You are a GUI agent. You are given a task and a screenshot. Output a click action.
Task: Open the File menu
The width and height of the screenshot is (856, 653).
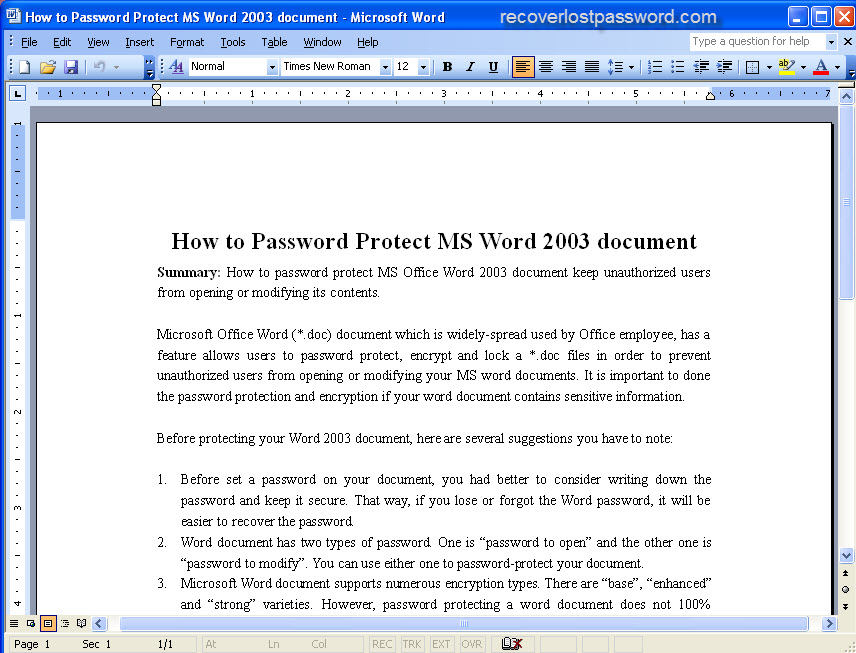point(29,42)
